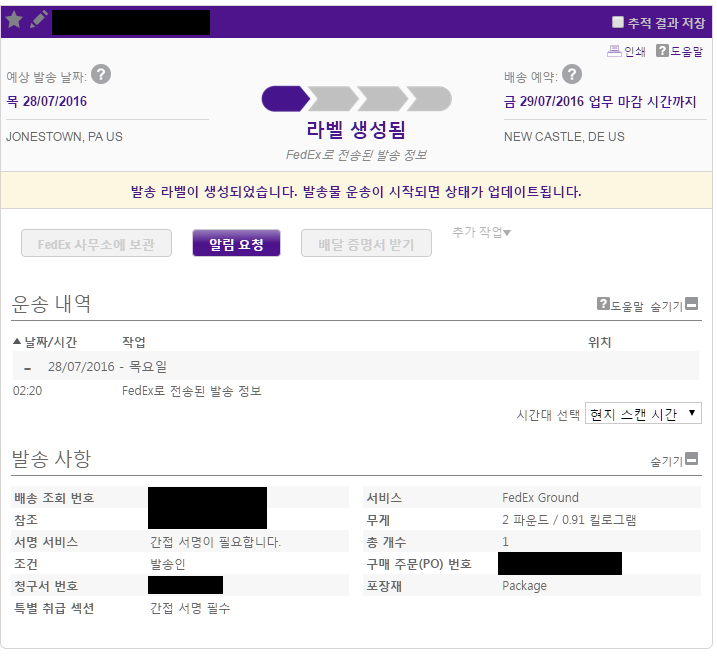
Task: Click the FedEx 사무소에 보관 button
Action: tap(96, 243)
